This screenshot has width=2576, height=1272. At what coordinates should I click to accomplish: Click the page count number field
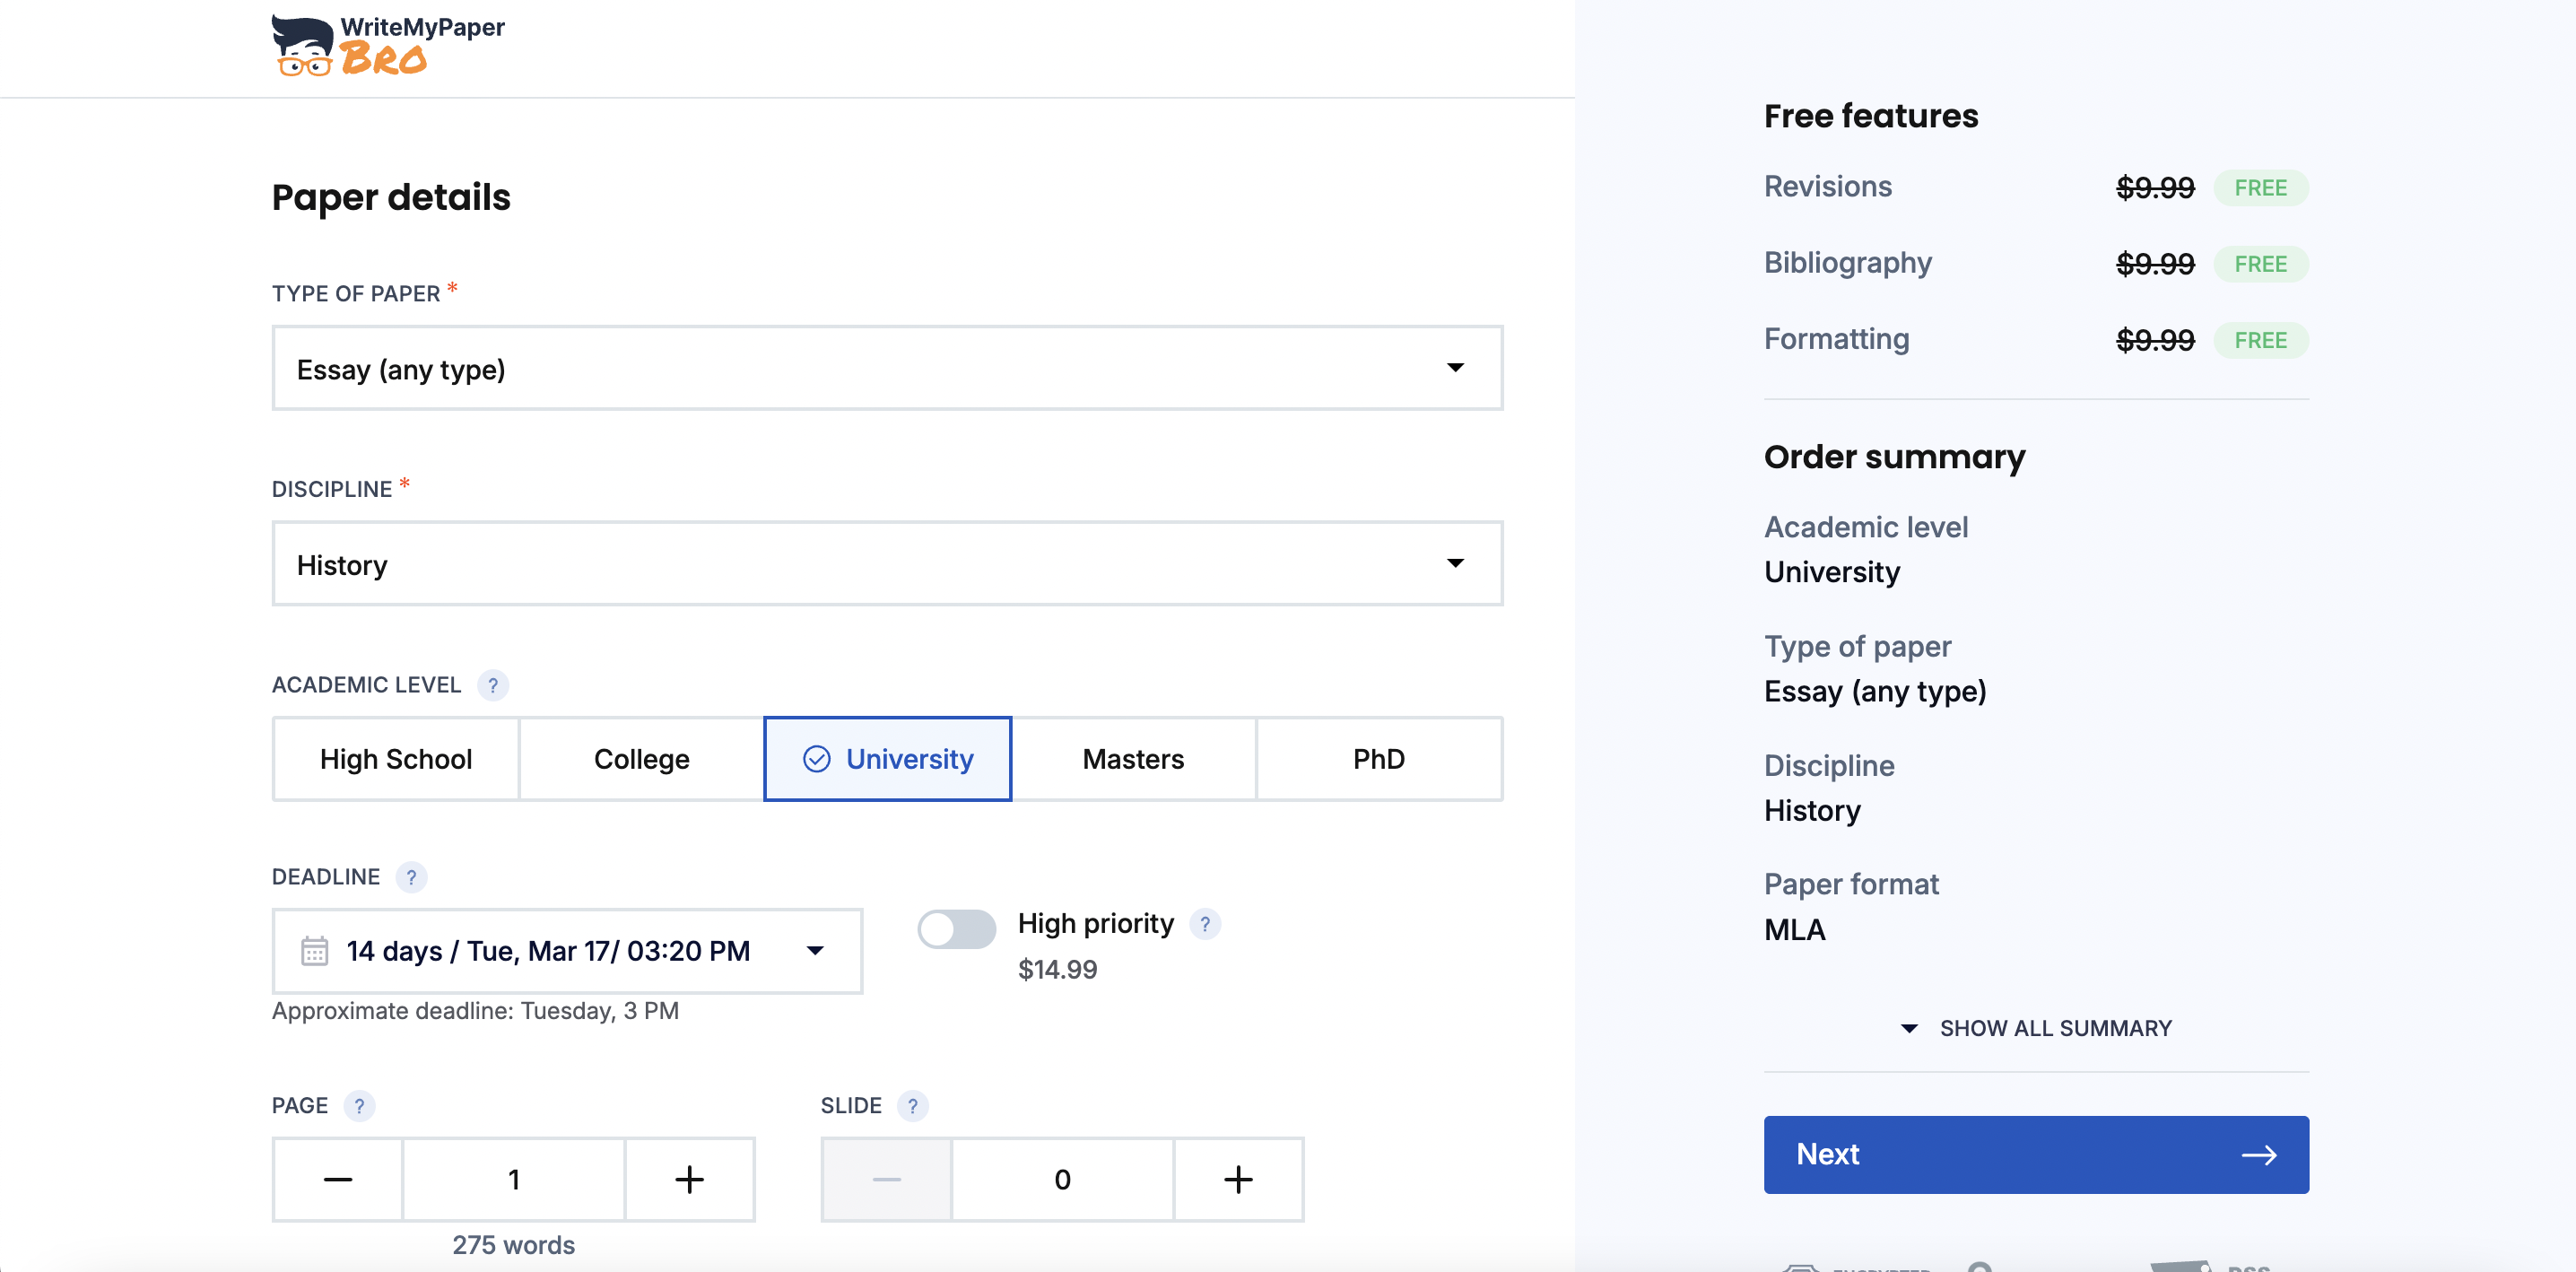click(x=514, y=1180)
